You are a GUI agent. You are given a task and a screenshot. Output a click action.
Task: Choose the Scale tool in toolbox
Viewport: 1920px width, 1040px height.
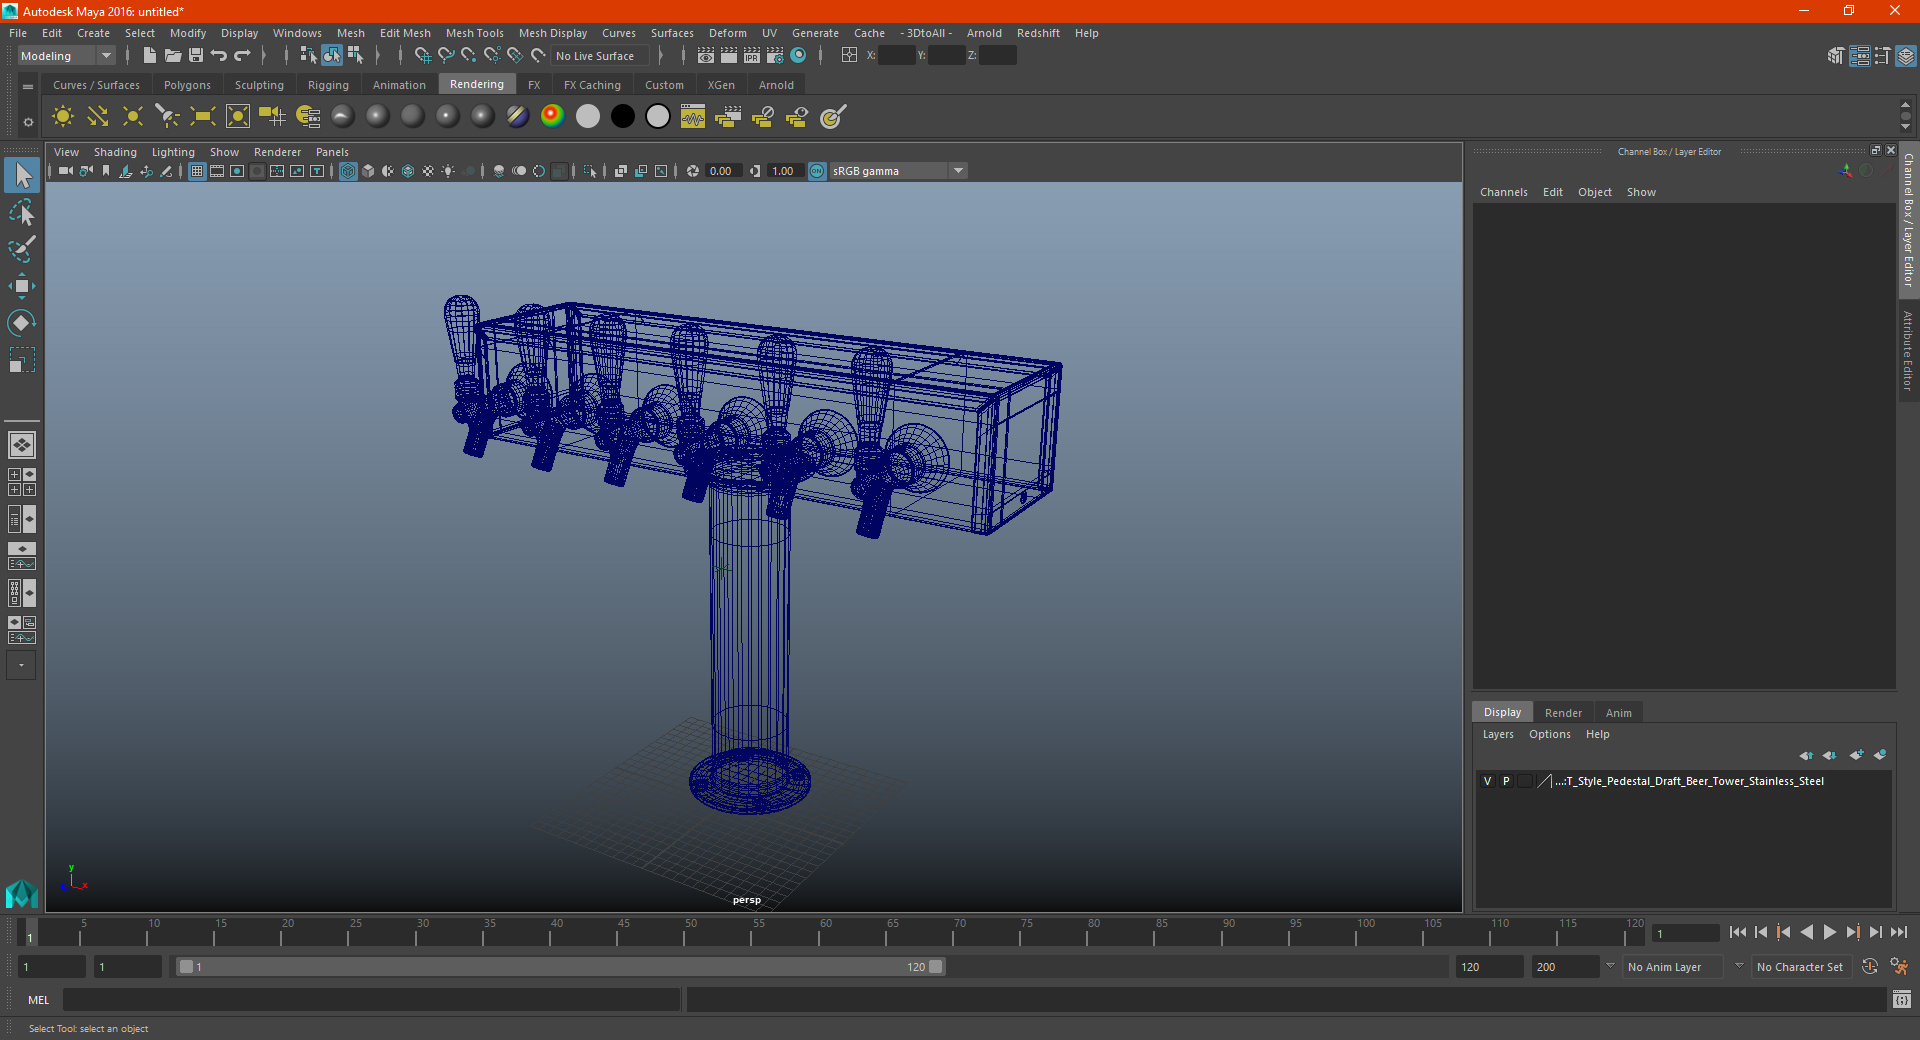[22, 359]
